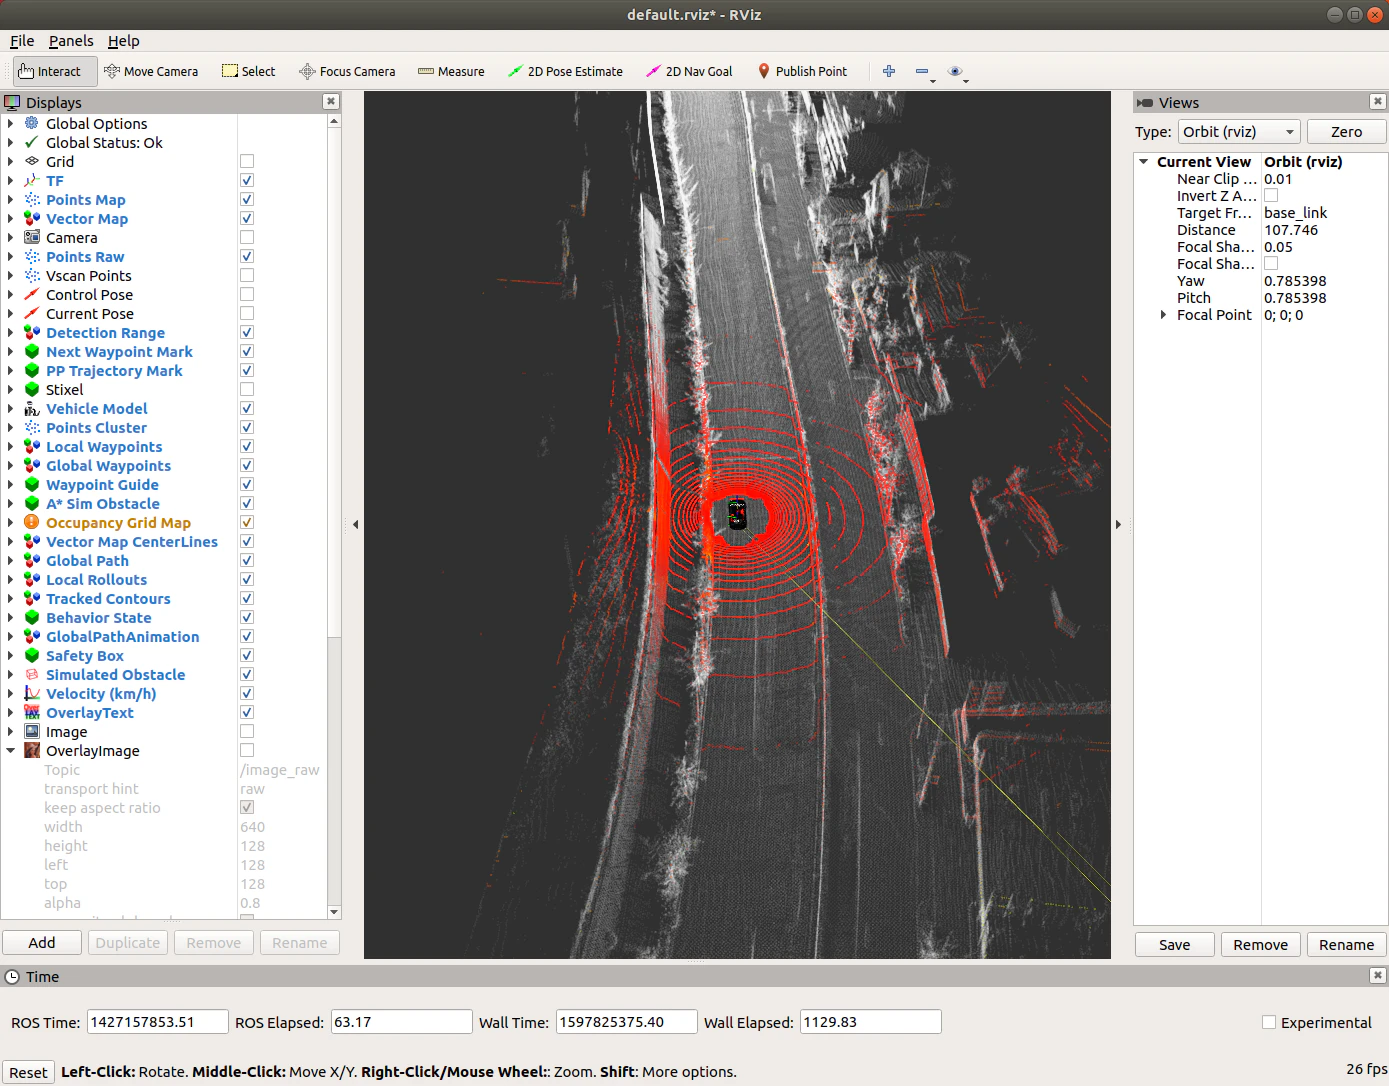This screenshot has width=1389, height=1086.
Task: Collapse the OverlayImage display entry
Action: tap(11, 750)
